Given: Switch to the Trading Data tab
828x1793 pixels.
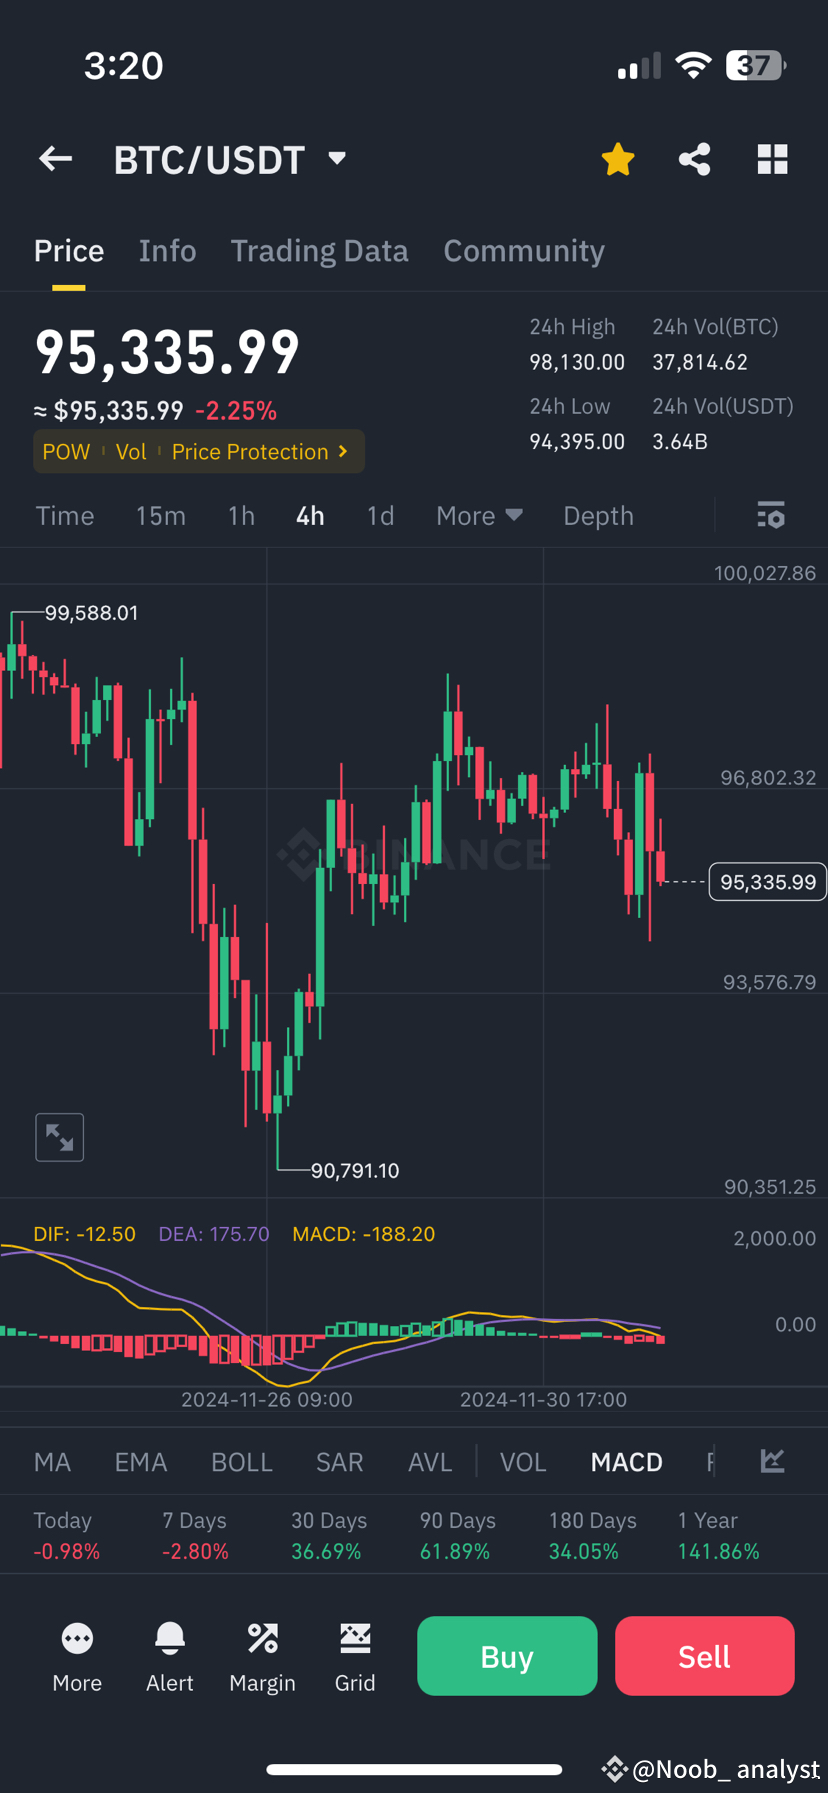Looking at the screenshot, I should [x=319, y=250].
